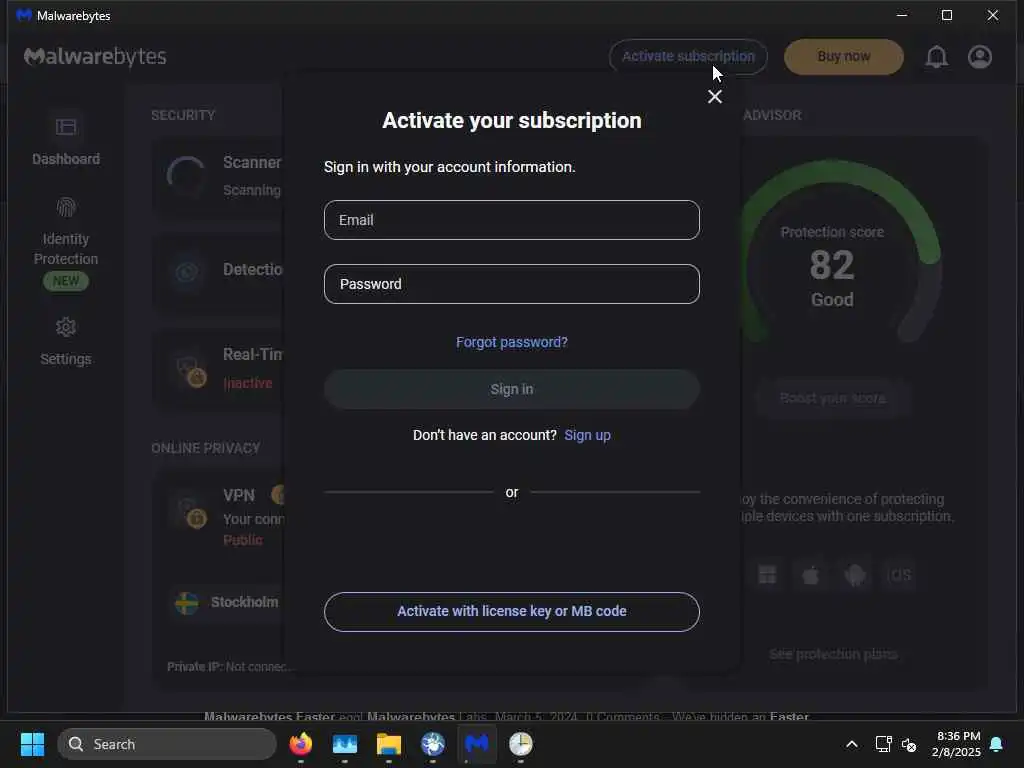Image resolution: width=1024 pixels, height=768 pixels.
Task: Open File Explorer from the taskbar
Action: [389, 744]
